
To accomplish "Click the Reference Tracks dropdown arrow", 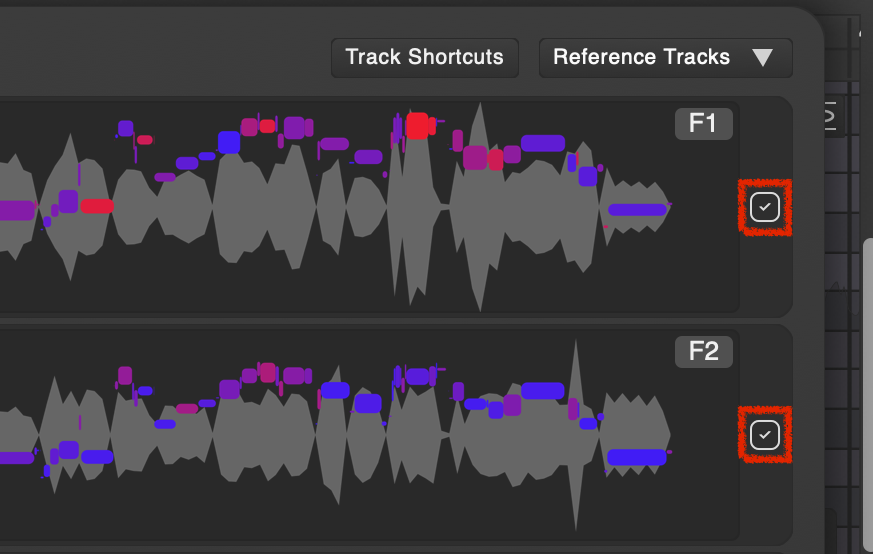I will [763, 58].
